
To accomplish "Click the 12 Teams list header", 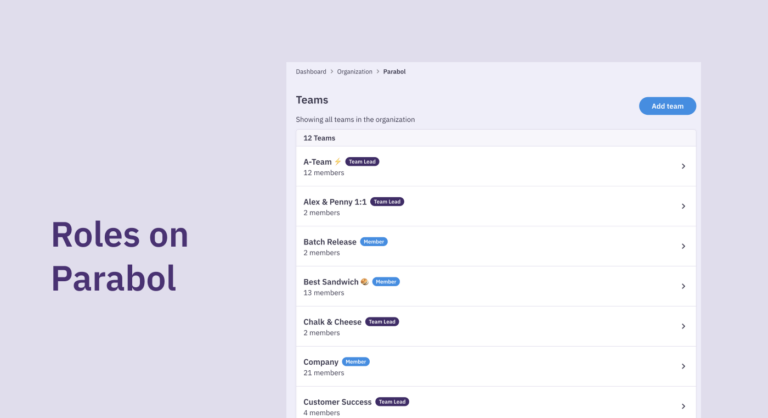I will 319,138.
